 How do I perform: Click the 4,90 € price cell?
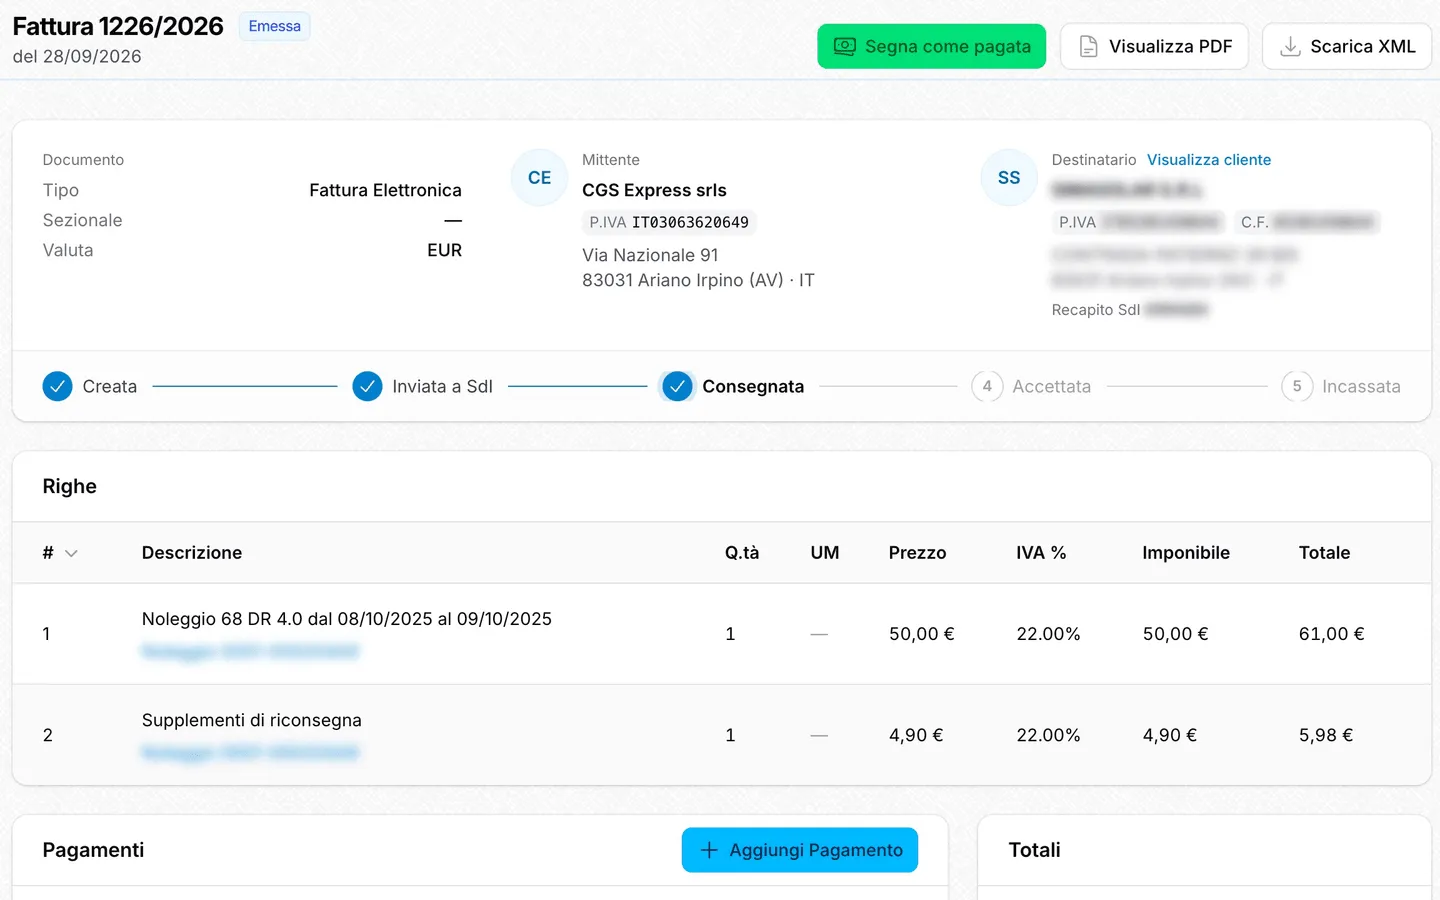(916, 735)
